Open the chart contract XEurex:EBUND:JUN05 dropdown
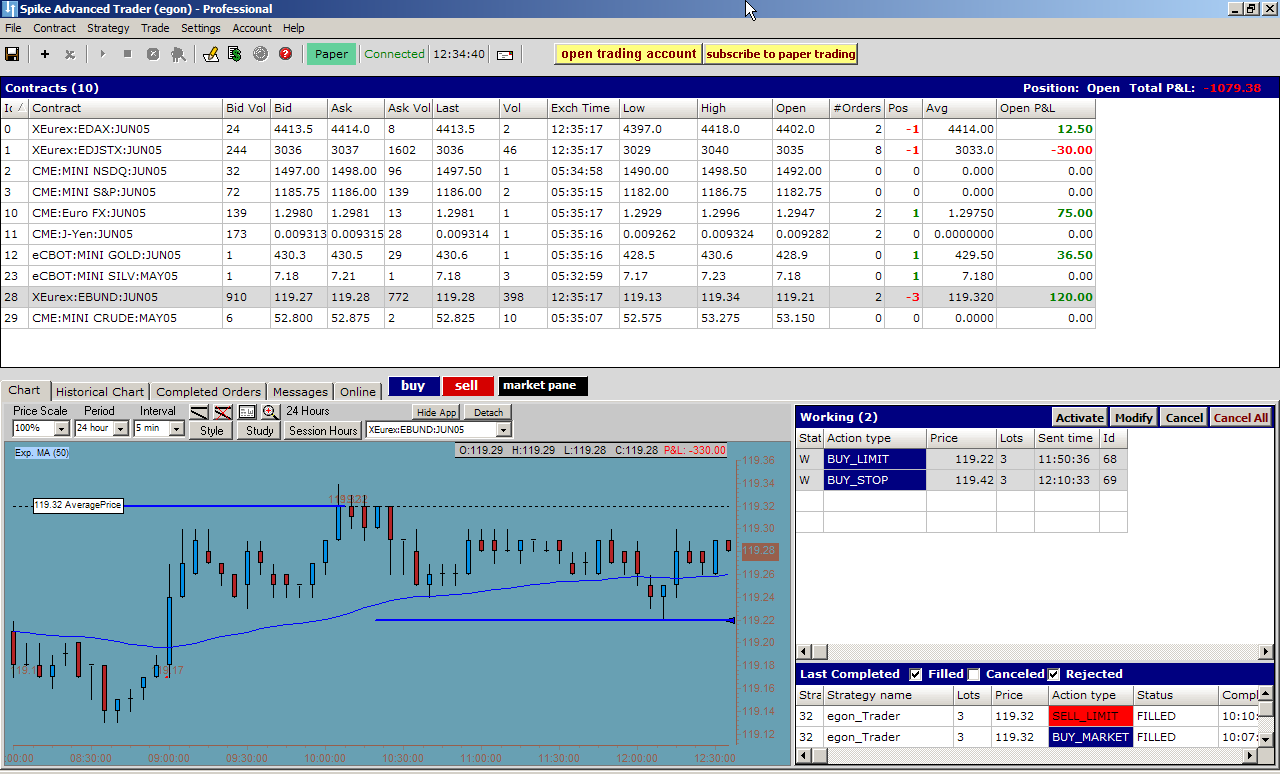This screenshot has width=1280, height=774. (503, 430)
